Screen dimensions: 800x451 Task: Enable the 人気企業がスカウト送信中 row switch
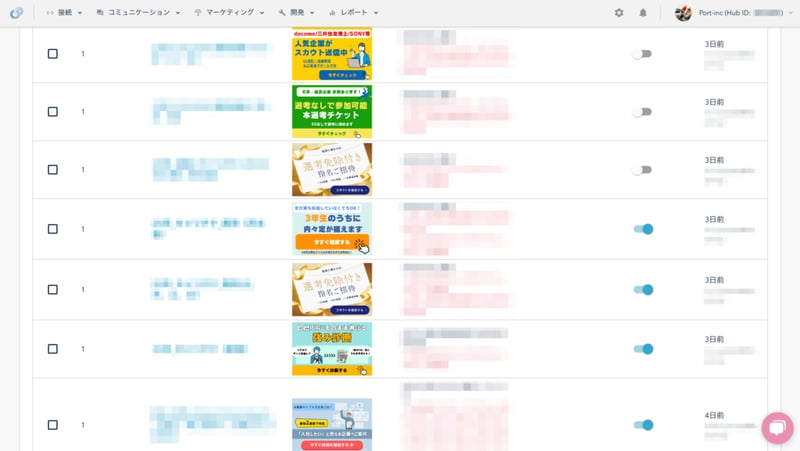click(642, 54)
